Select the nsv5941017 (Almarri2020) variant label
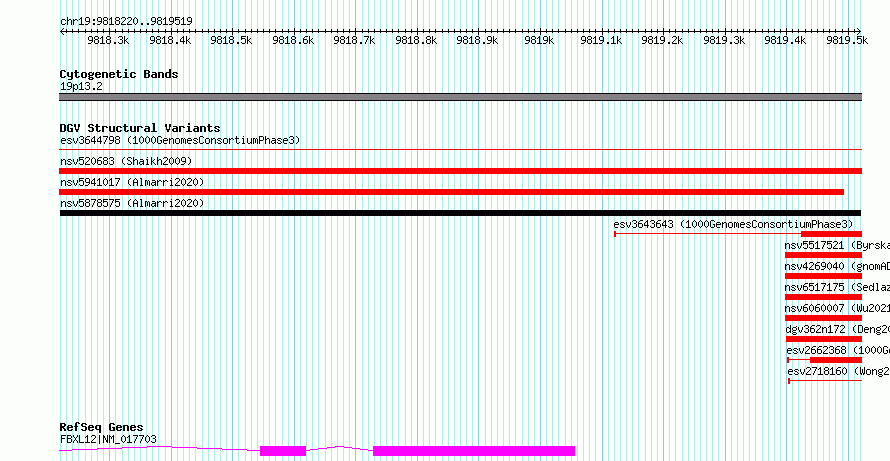890x461 pixels. coord(132,182)
